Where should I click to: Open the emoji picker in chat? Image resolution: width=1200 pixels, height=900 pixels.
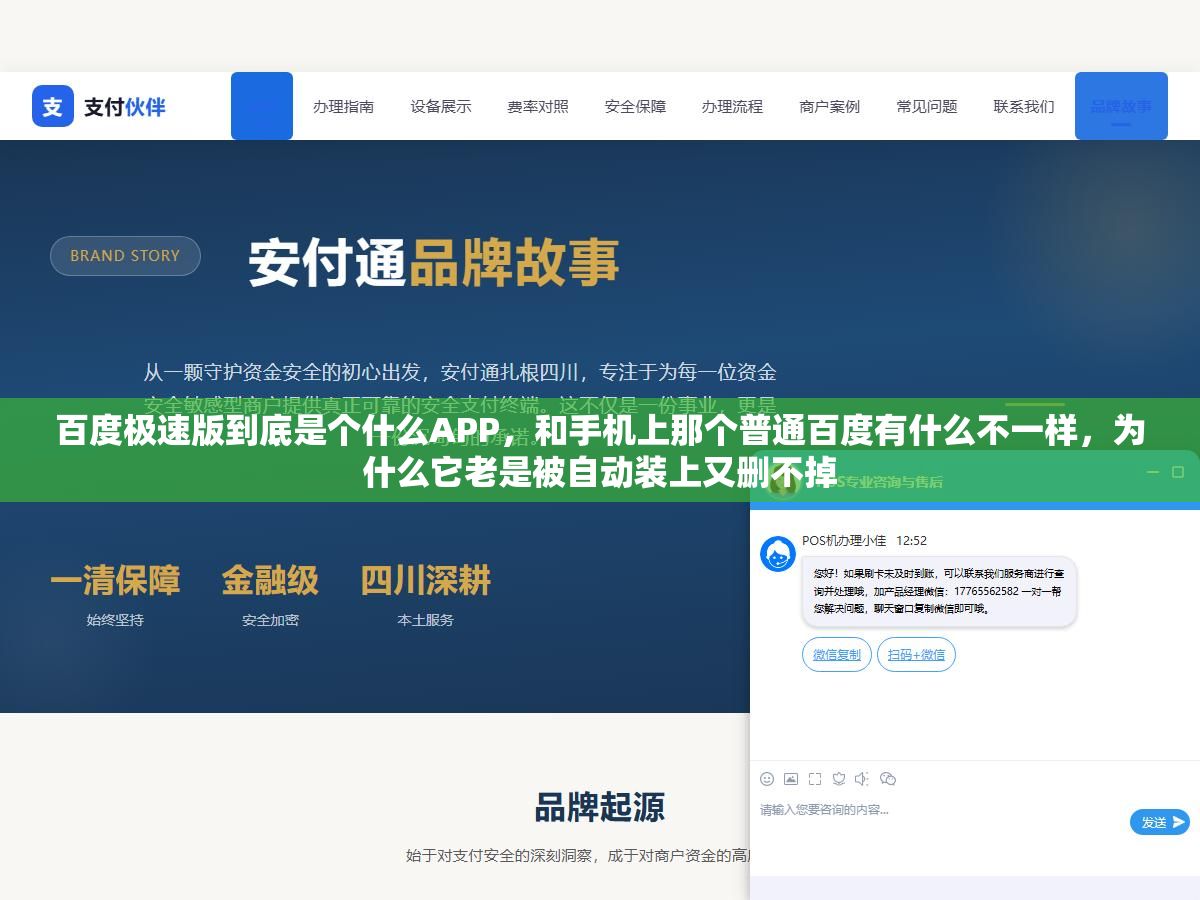pos(767,779)
